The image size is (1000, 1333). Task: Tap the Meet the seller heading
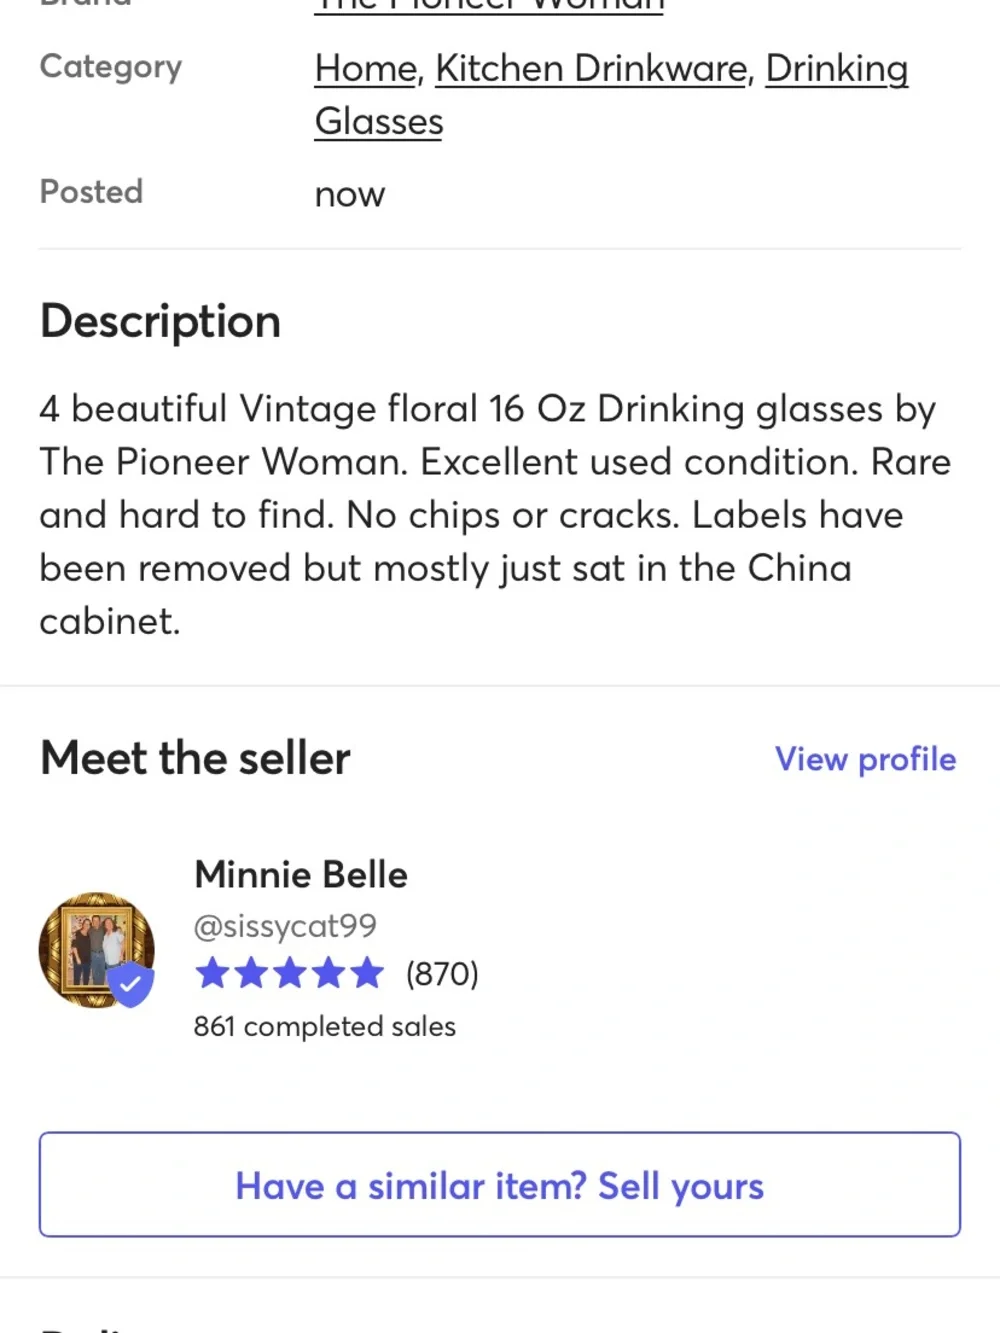click(195, 758)
